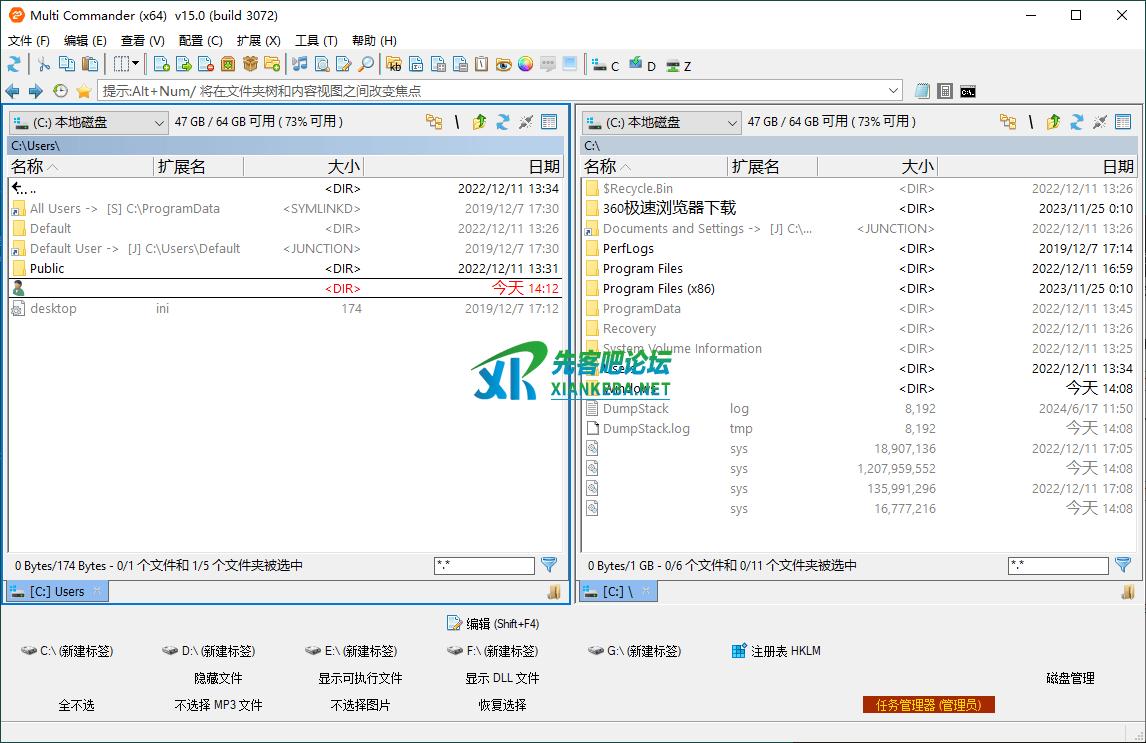The image size is (1146, 743).
Task: Select the [C:] Users tab
Action: (56, 591)
